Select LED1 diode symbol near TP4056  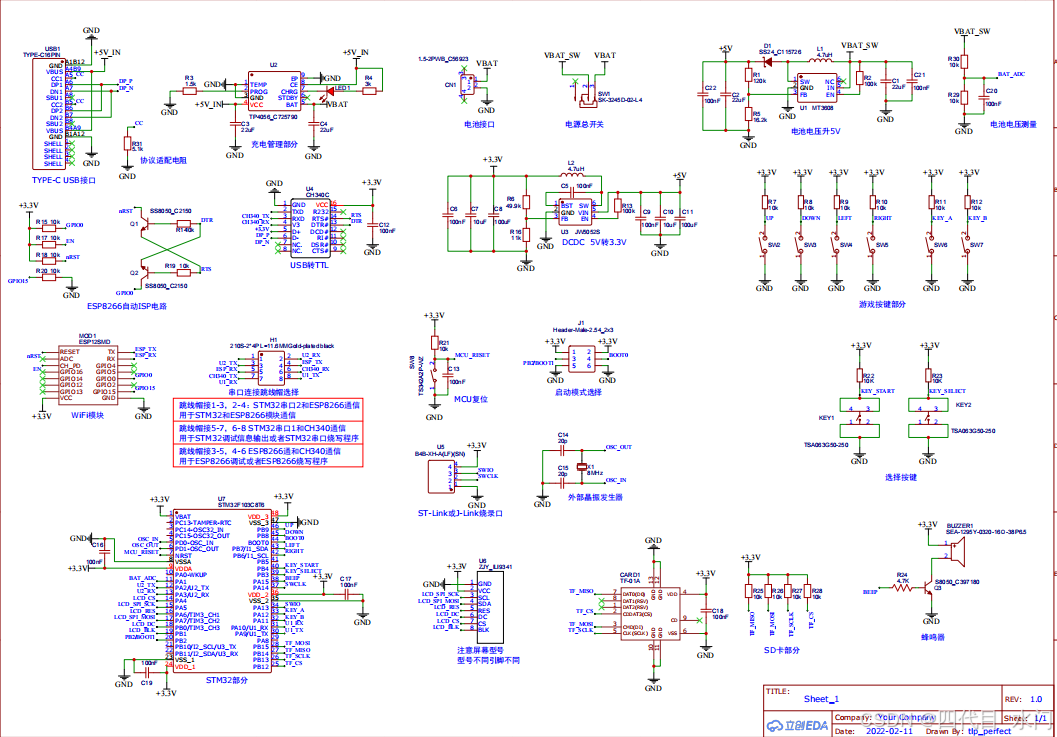pos(330,90)
